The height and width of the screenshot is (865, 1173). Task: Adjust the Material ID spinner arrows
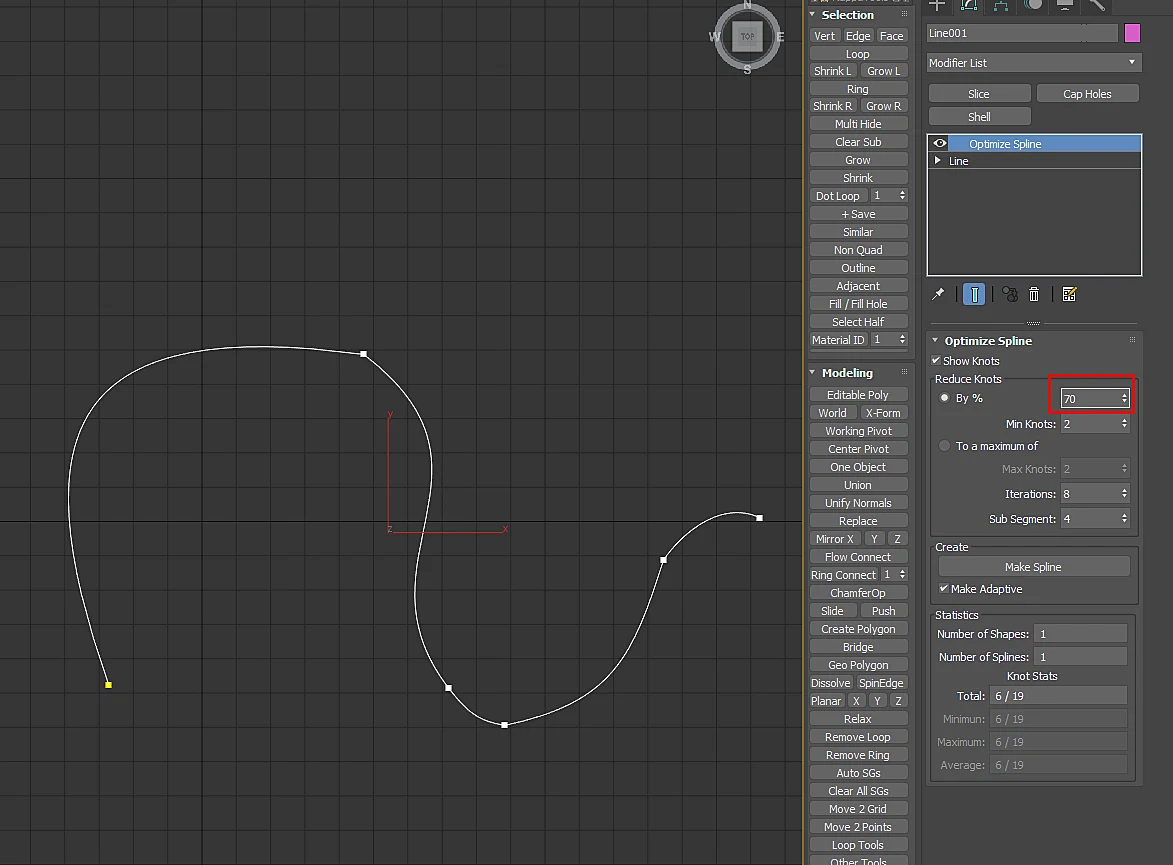902,340
